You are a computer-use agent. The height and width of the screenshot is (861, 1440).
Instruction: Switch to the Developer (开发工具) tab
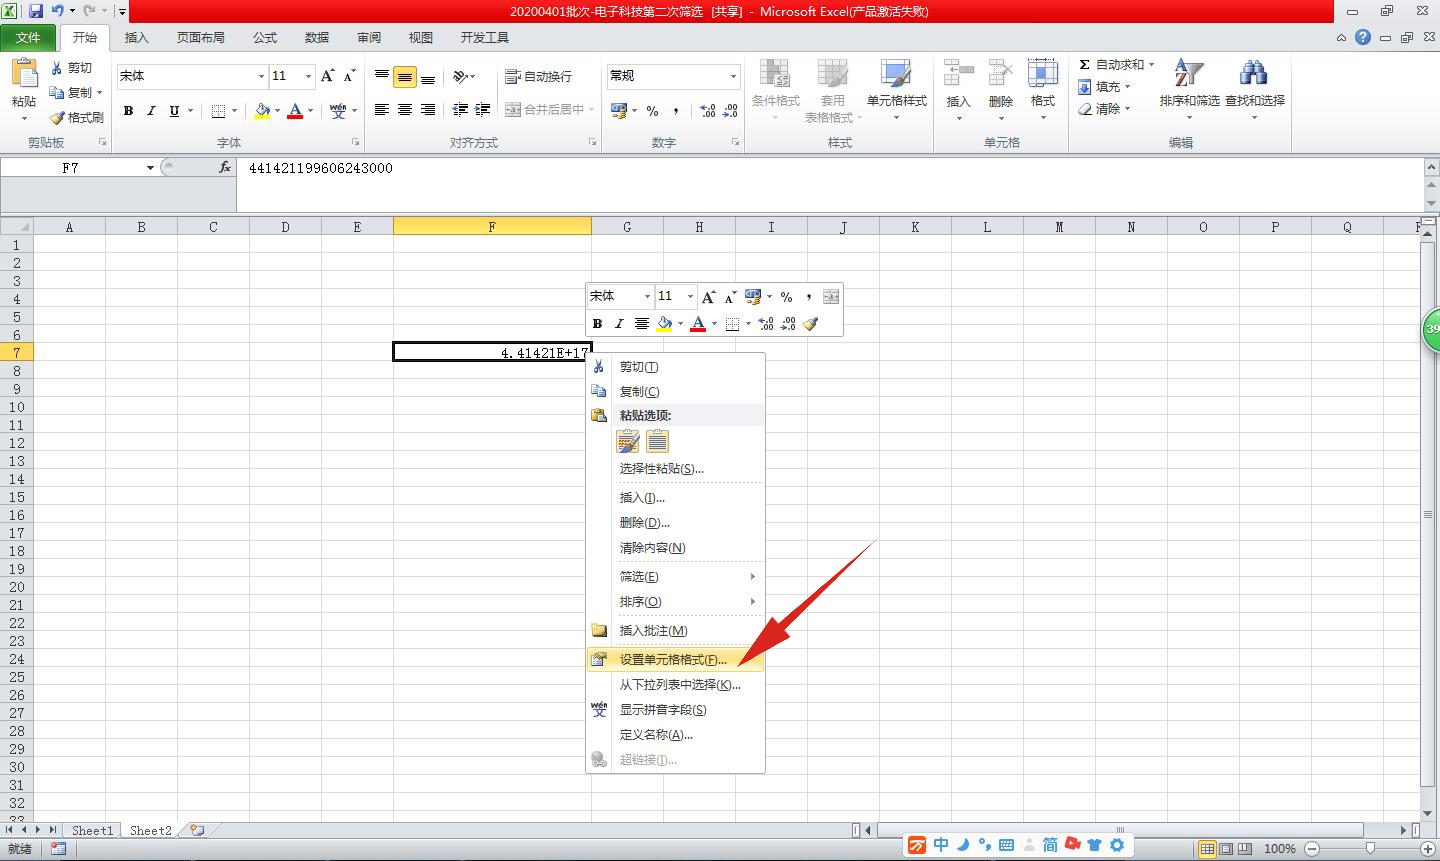click(485, 37)
